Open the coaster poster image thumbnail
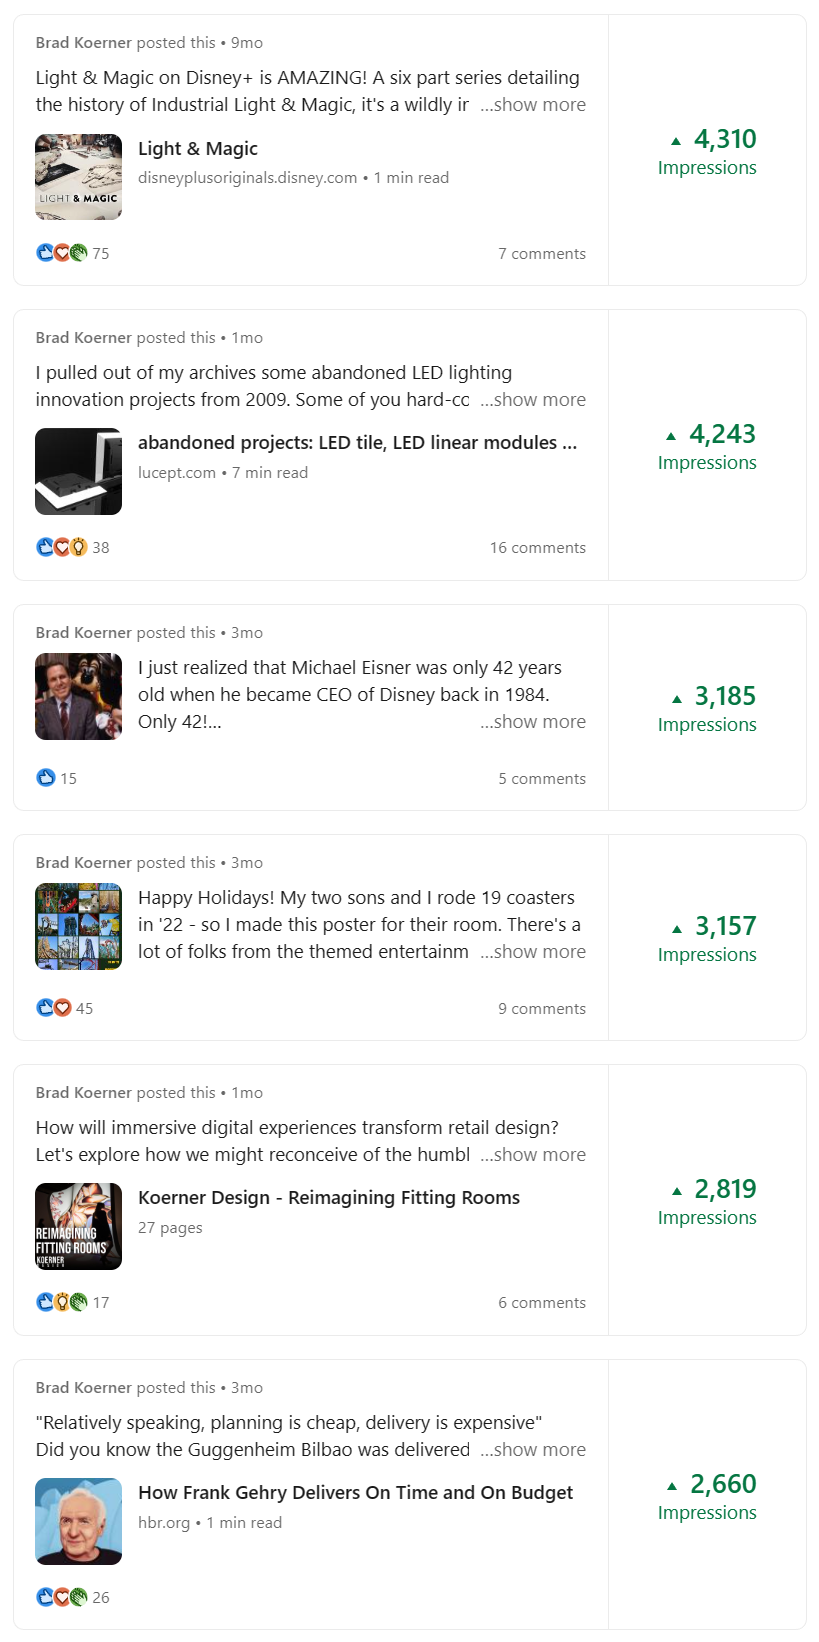 (79, 927)
